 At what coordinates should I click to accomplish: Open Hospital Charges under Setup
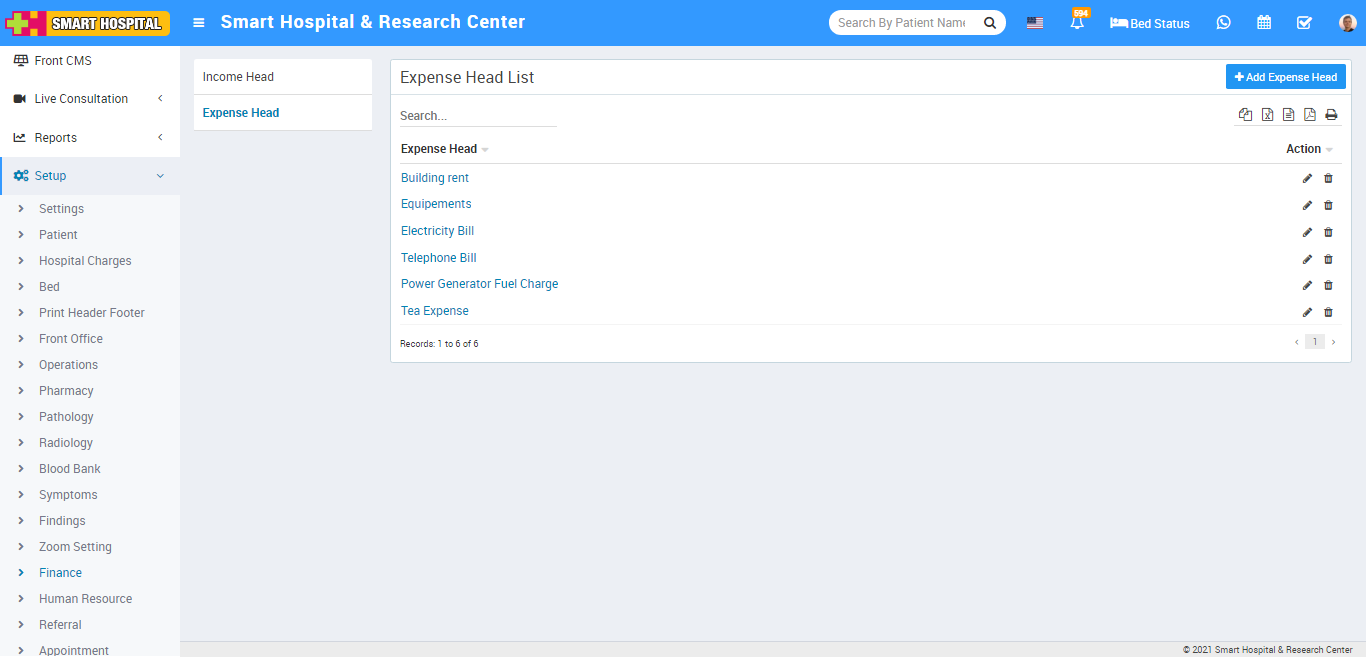[x=85, y=261]
